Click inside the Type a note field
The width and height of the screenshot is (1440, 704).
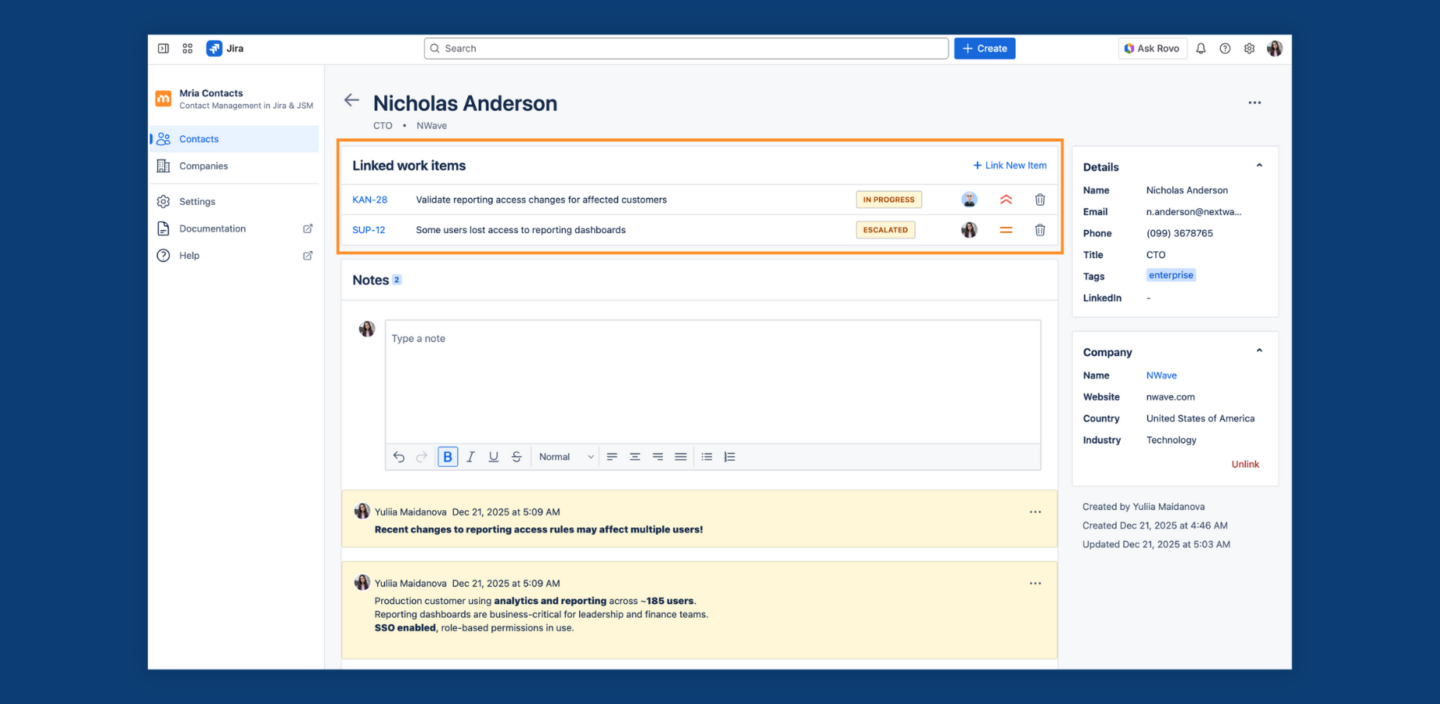(700, 380)
